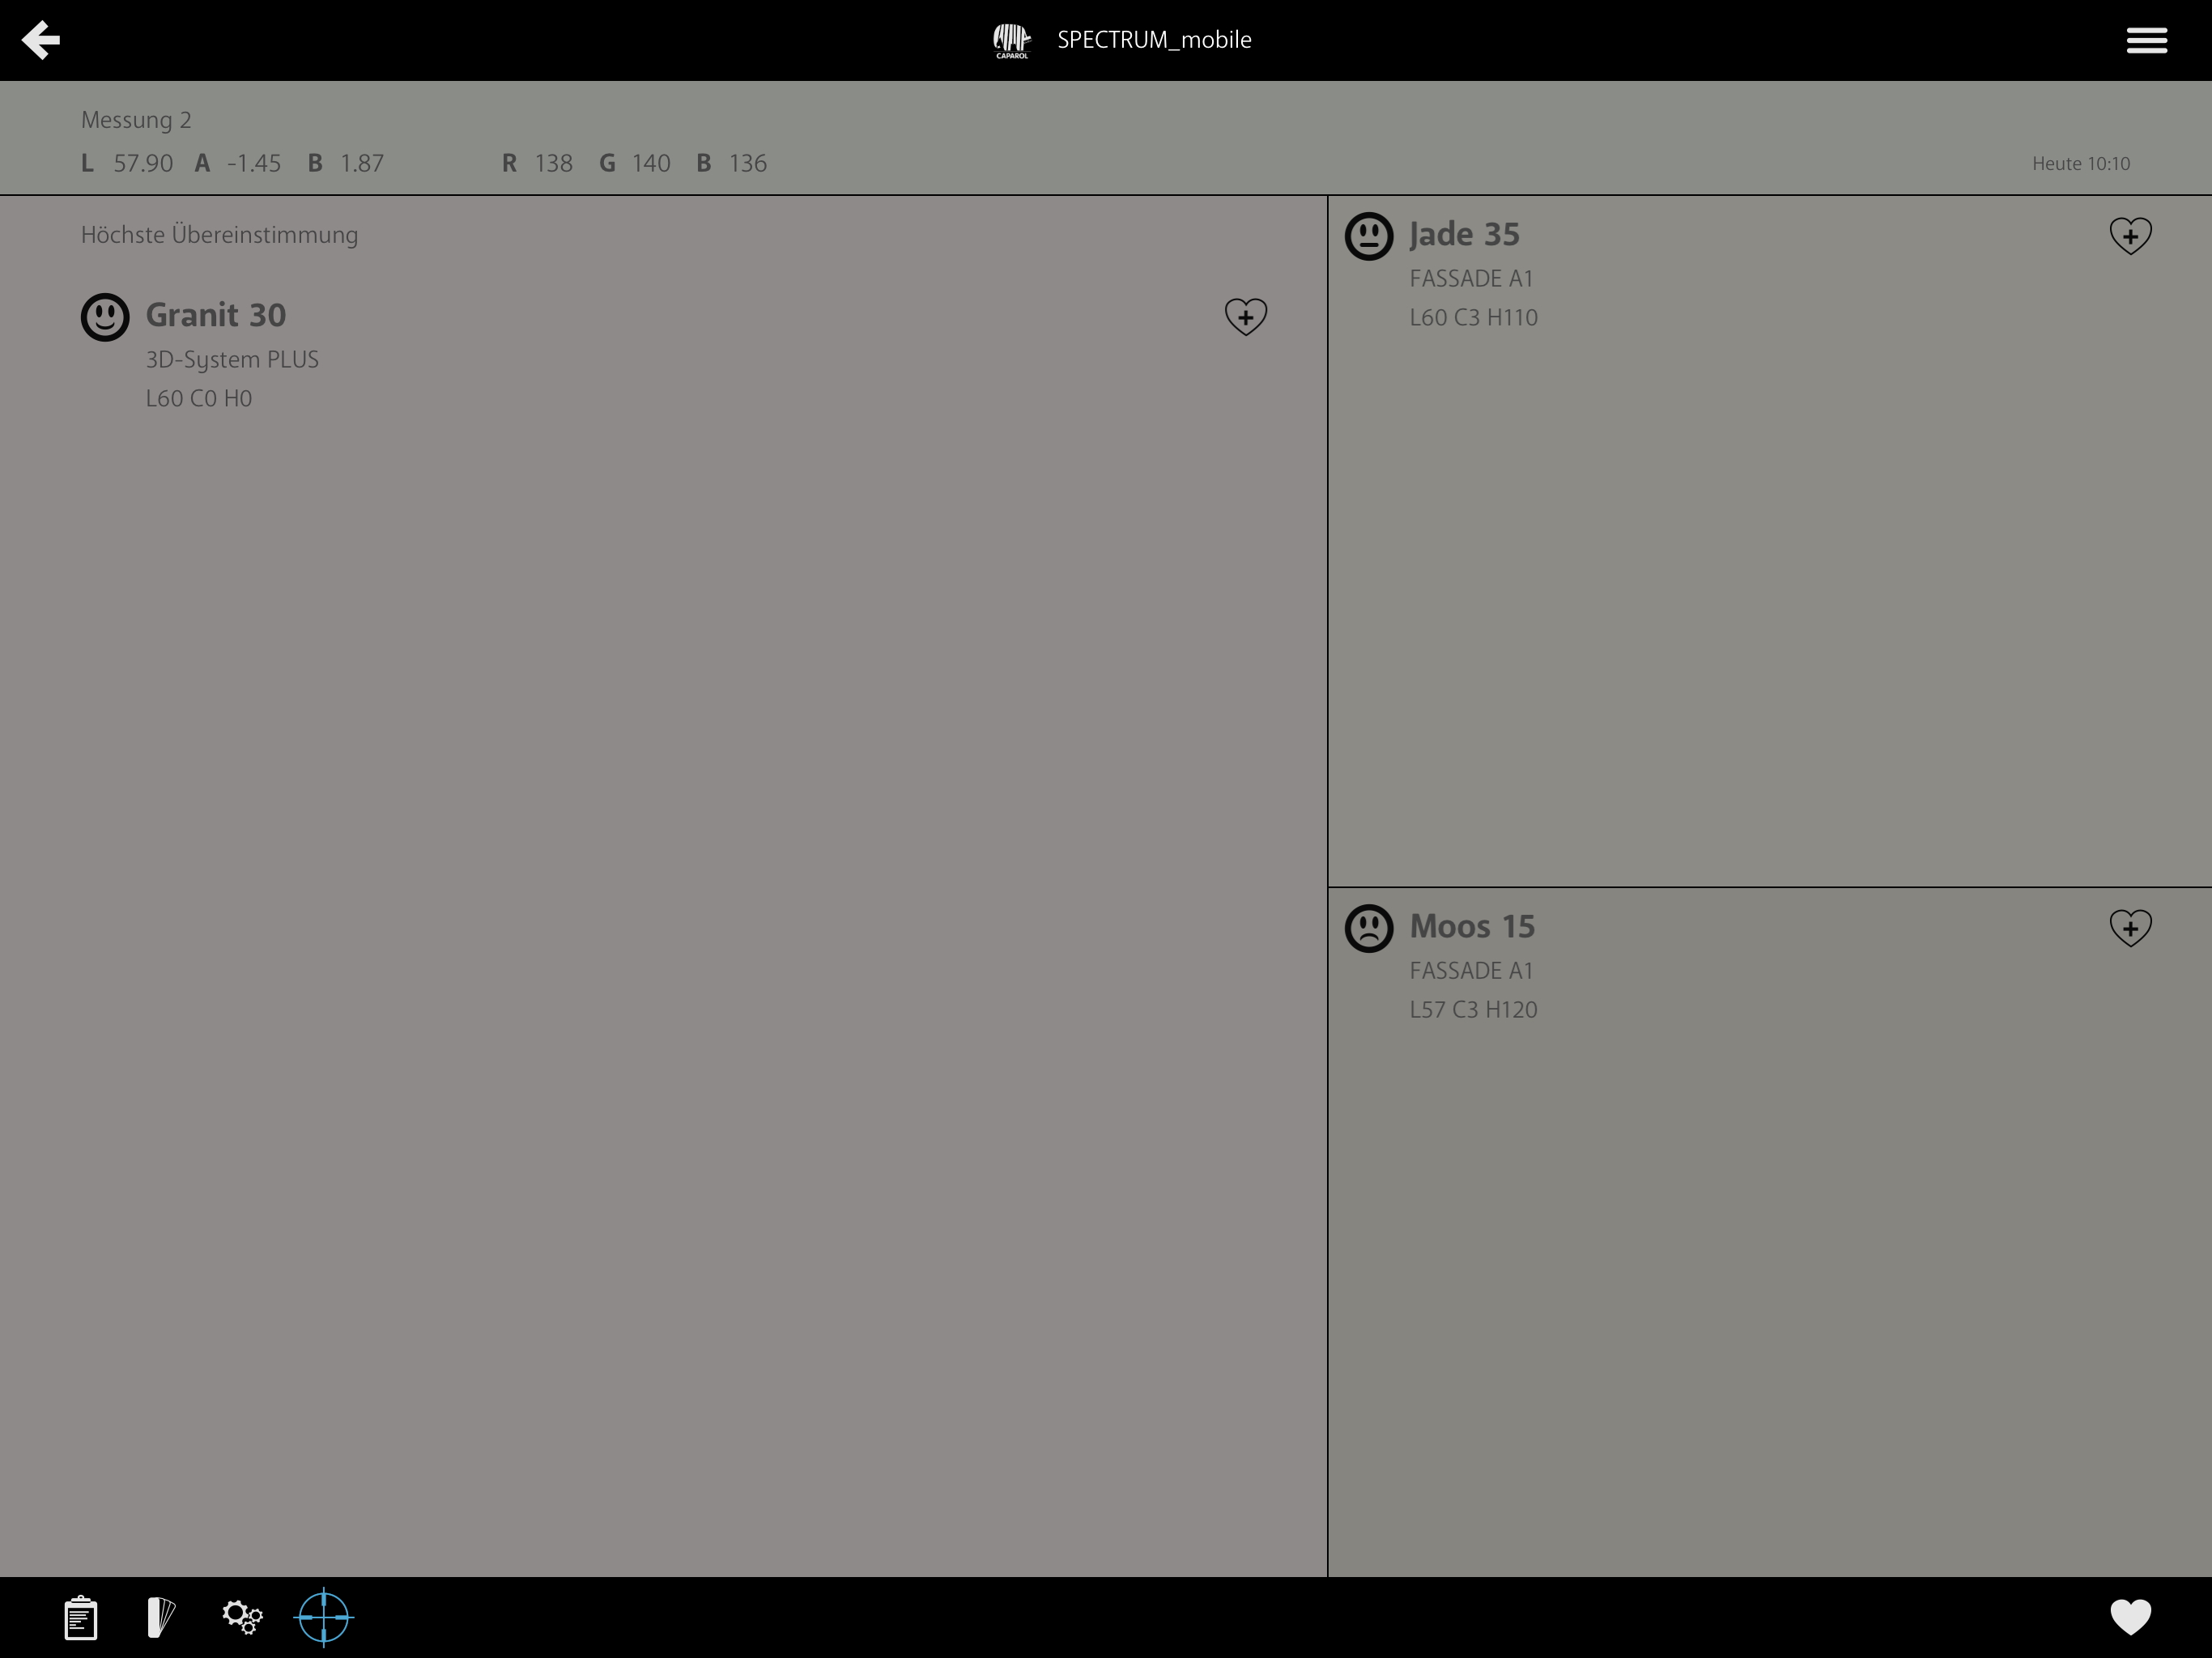Image resolution: width=2212 pixels, height=1658 pixels.
Task: Select the crosshair measurement icon
Action: point(324,1617)
